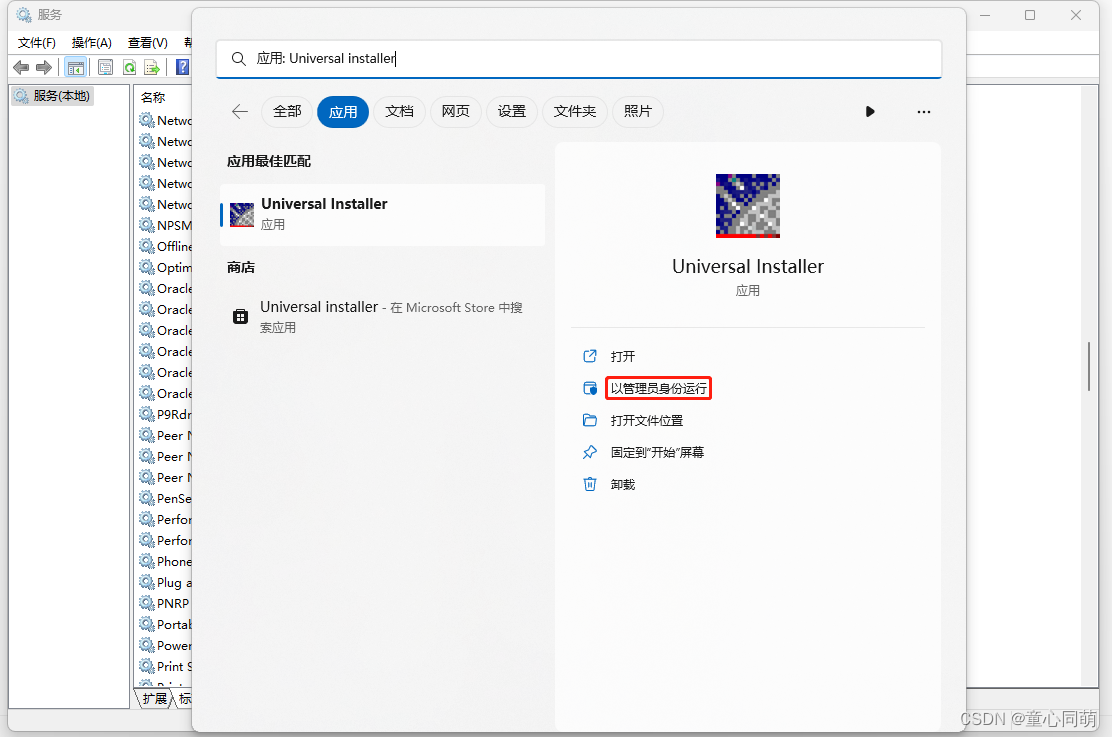The width and height of the screenshot is (1112, 737).
Task: Select the 文档 filter tab
Action: [x=399, y=111]
